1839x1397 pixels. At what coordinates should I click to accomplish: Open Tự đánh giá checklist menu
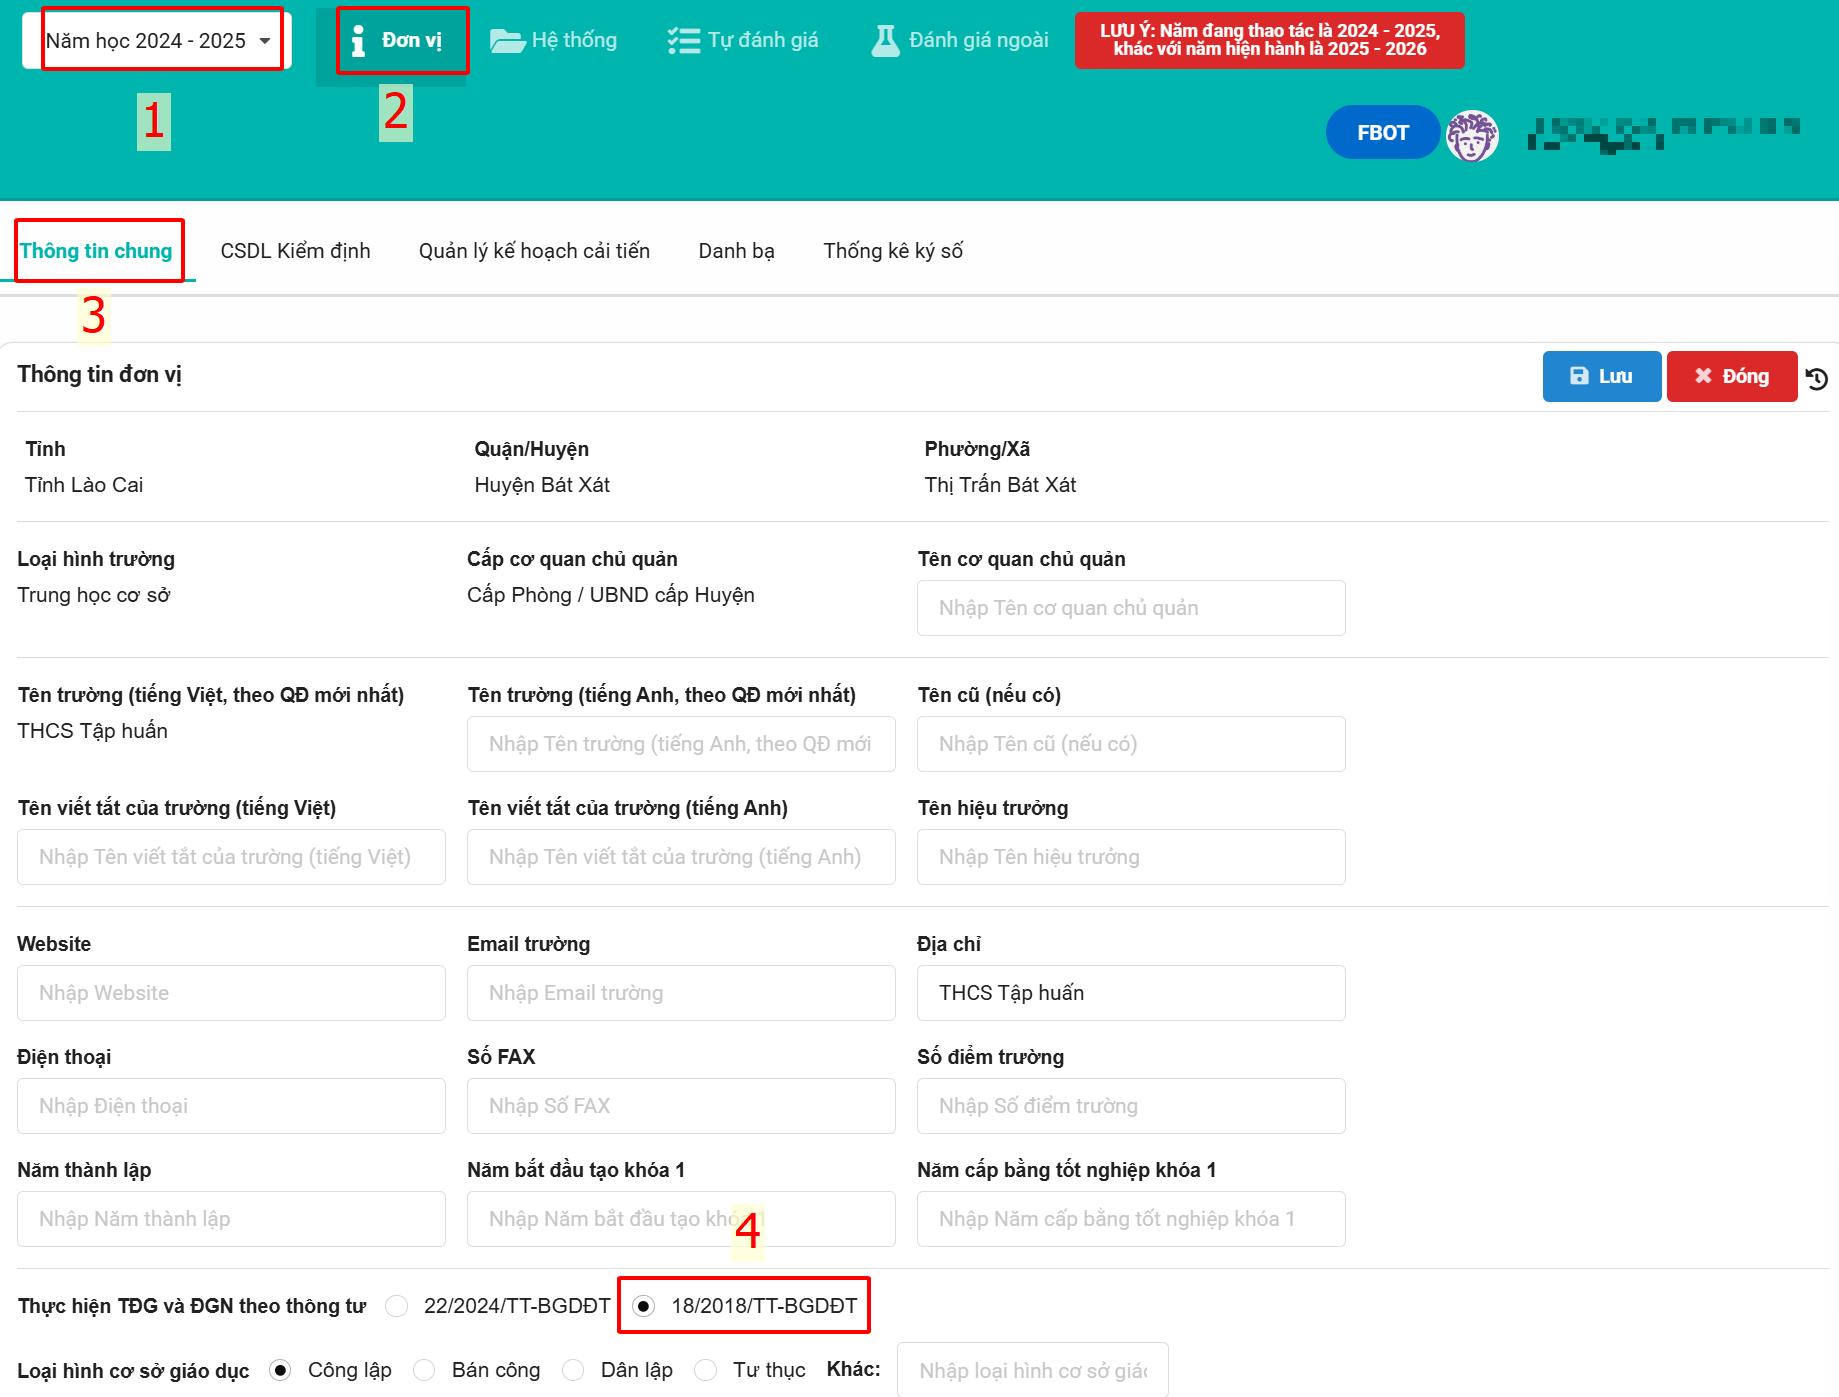(743, 41)
